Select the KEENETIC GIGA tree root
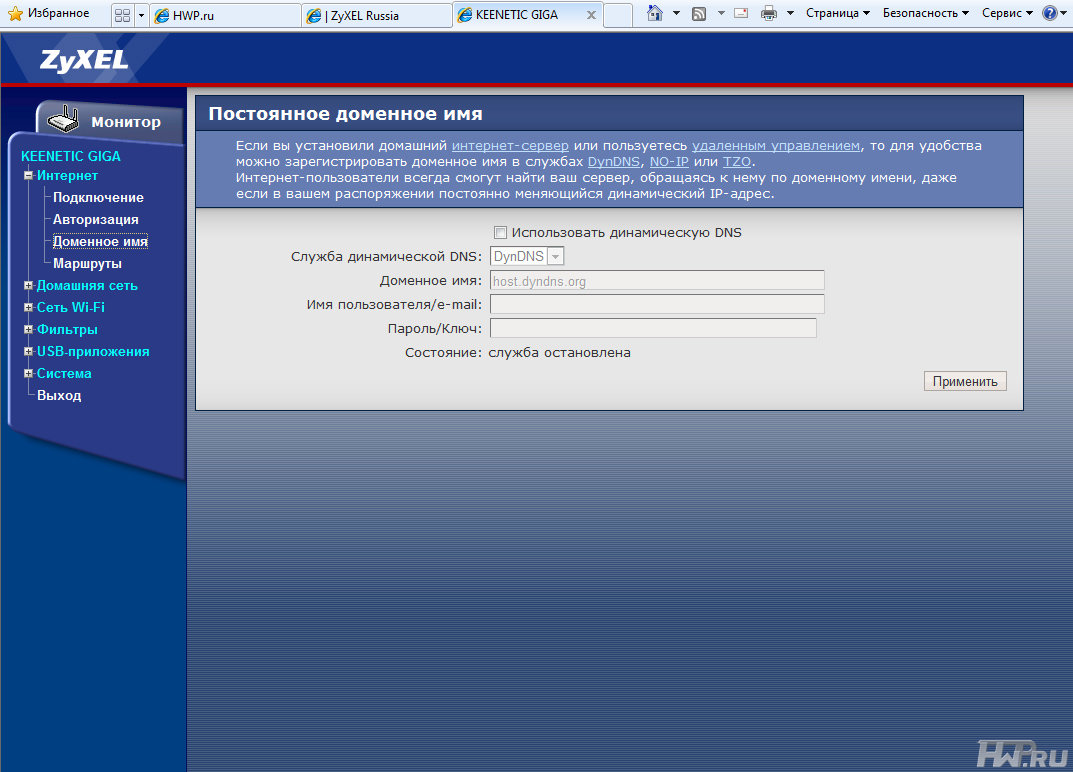The height and width of the screenshot is (772, 1073). [70, 156]
